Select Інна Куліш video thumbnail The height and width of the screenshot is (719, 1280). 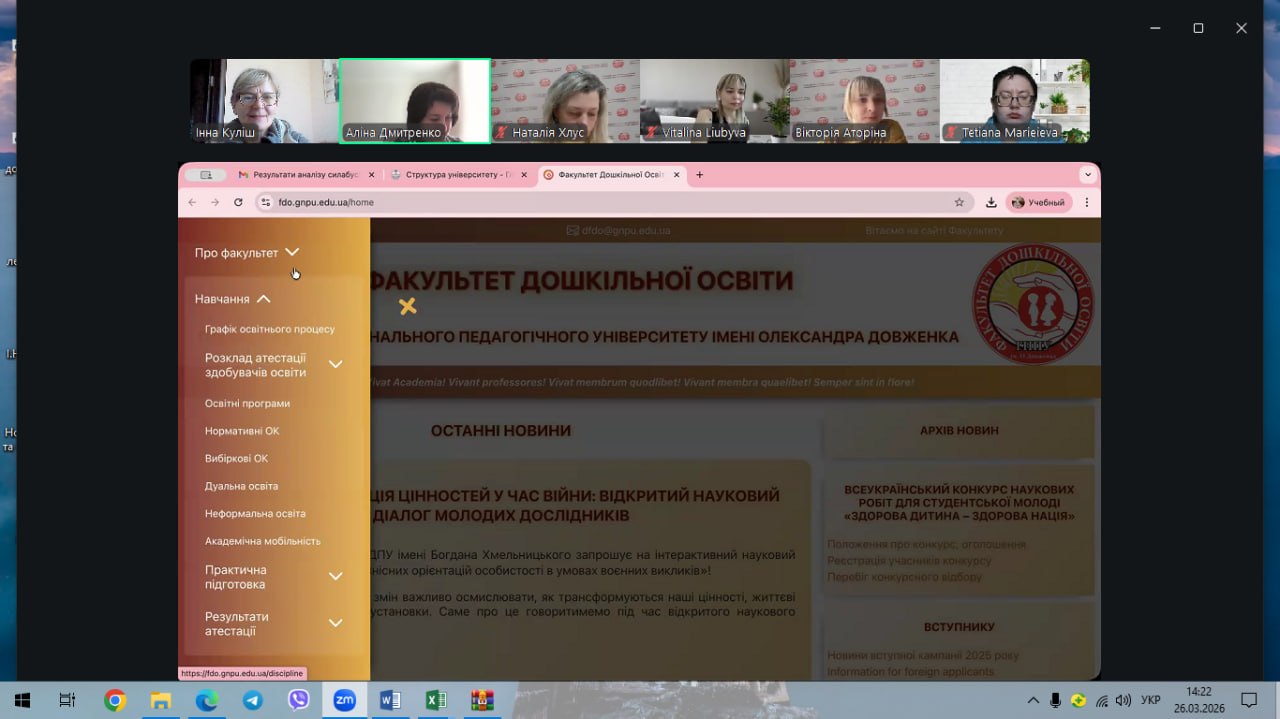tap(264, 101)
